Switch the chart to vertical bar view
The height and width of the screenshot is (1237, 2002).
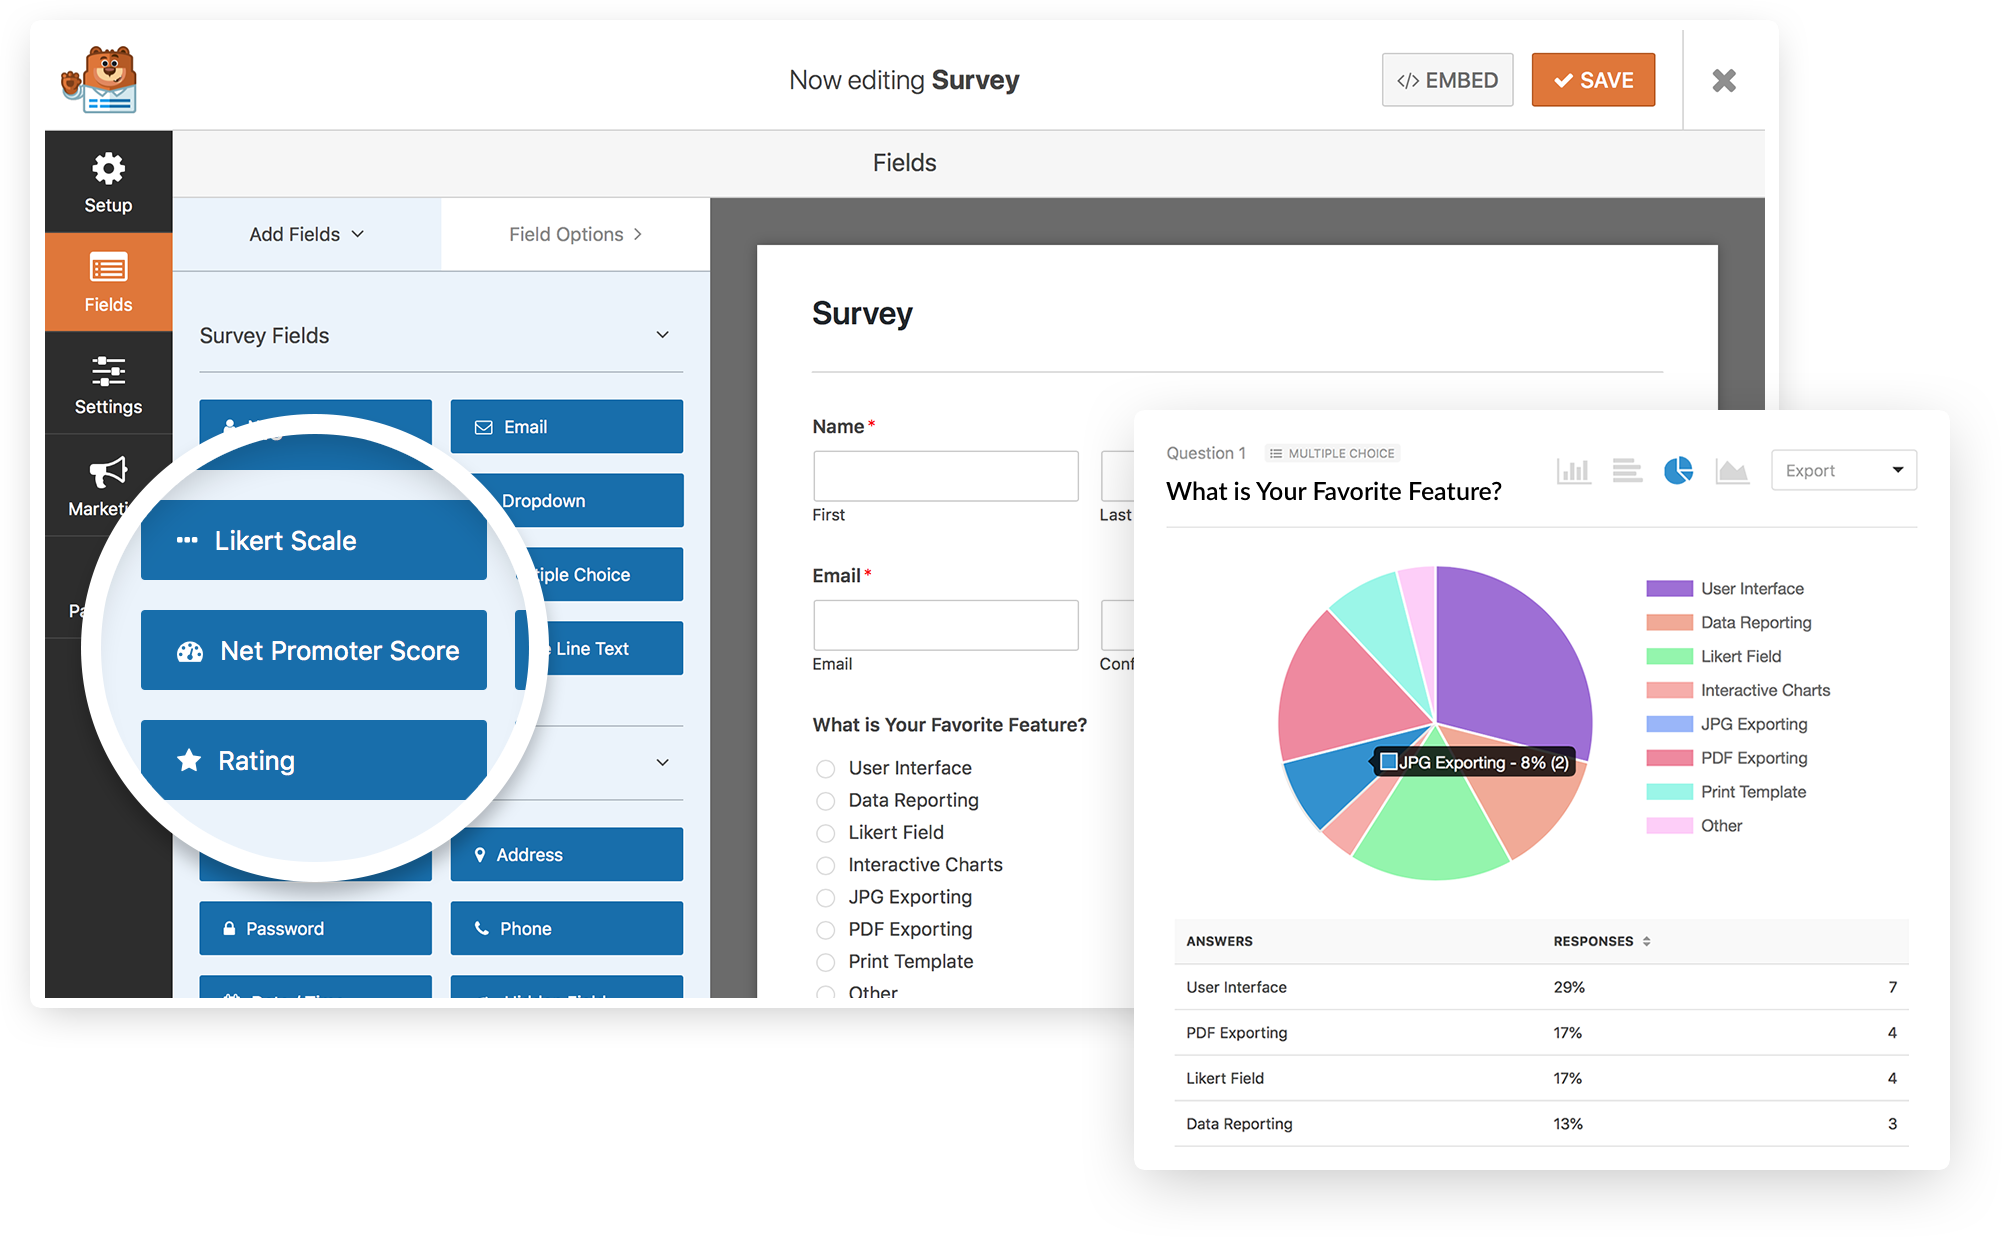click(x=1573, y=470)
